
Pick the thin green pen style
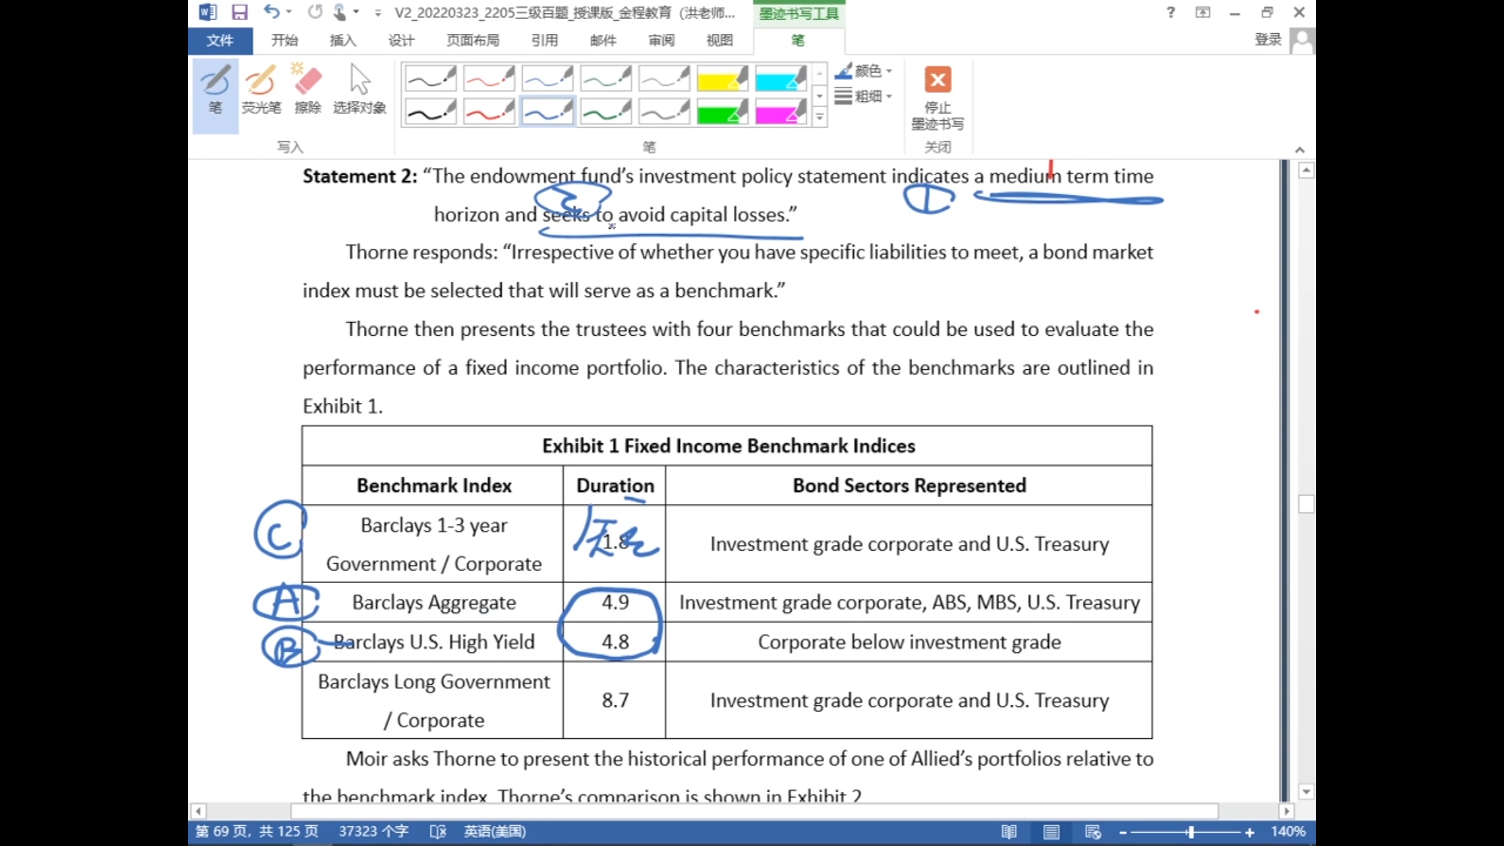point(605,78)
